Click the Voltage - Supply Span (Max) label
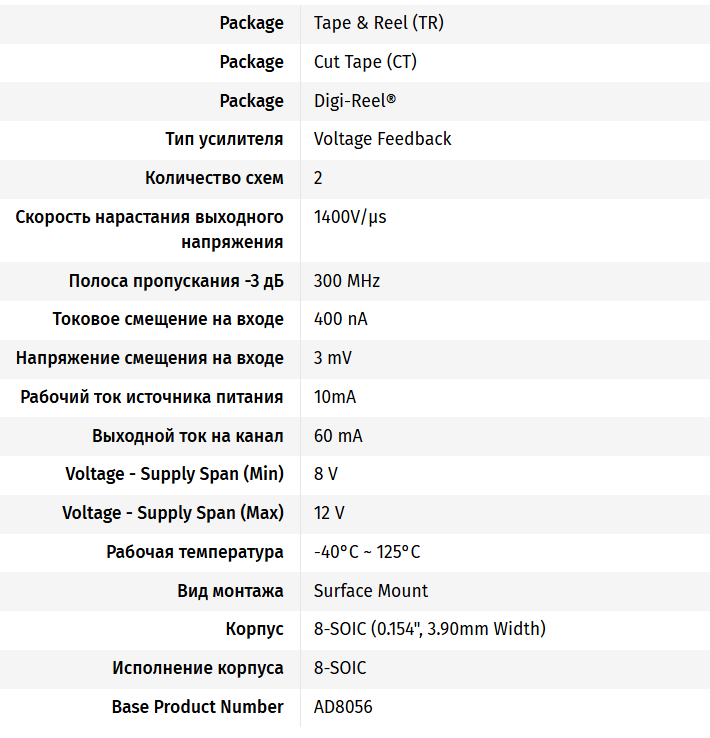 pyautogui.click(x=172, y=513)
